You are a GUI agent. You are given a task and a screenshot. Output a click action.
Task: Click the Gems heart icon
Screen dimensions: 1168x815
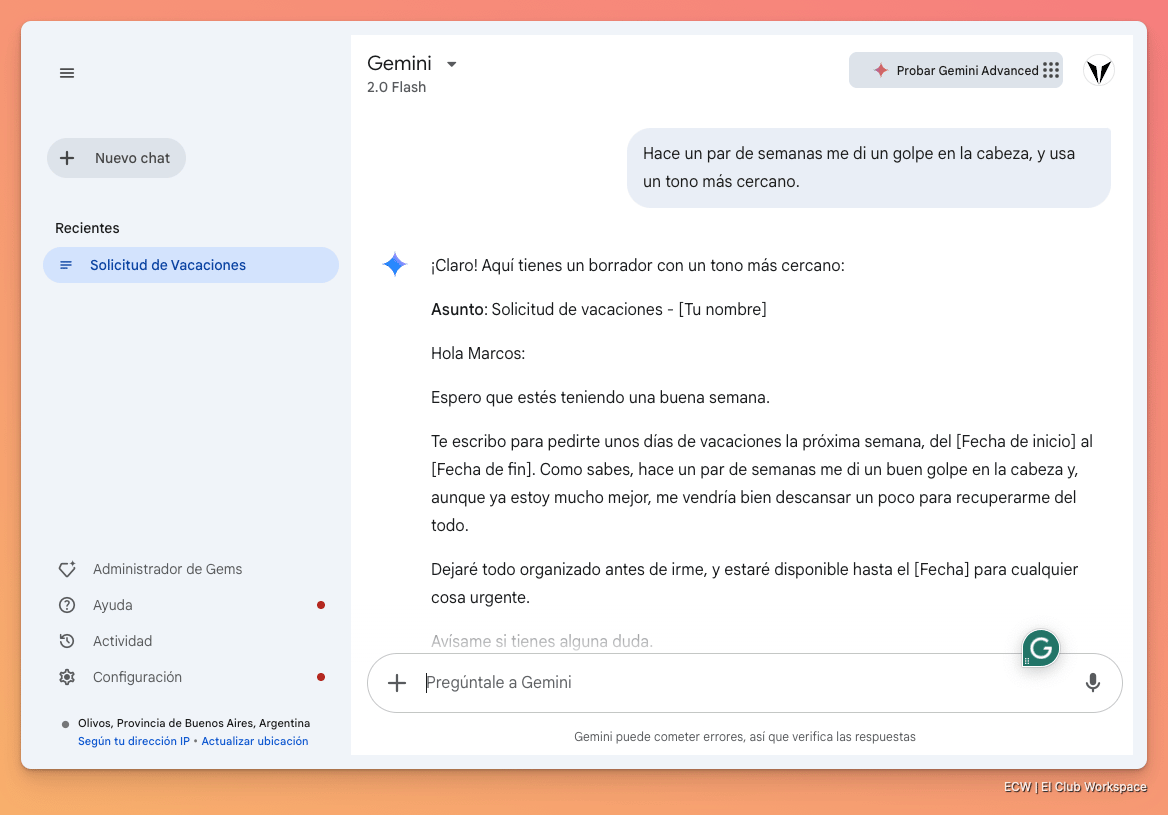(67, 569)
